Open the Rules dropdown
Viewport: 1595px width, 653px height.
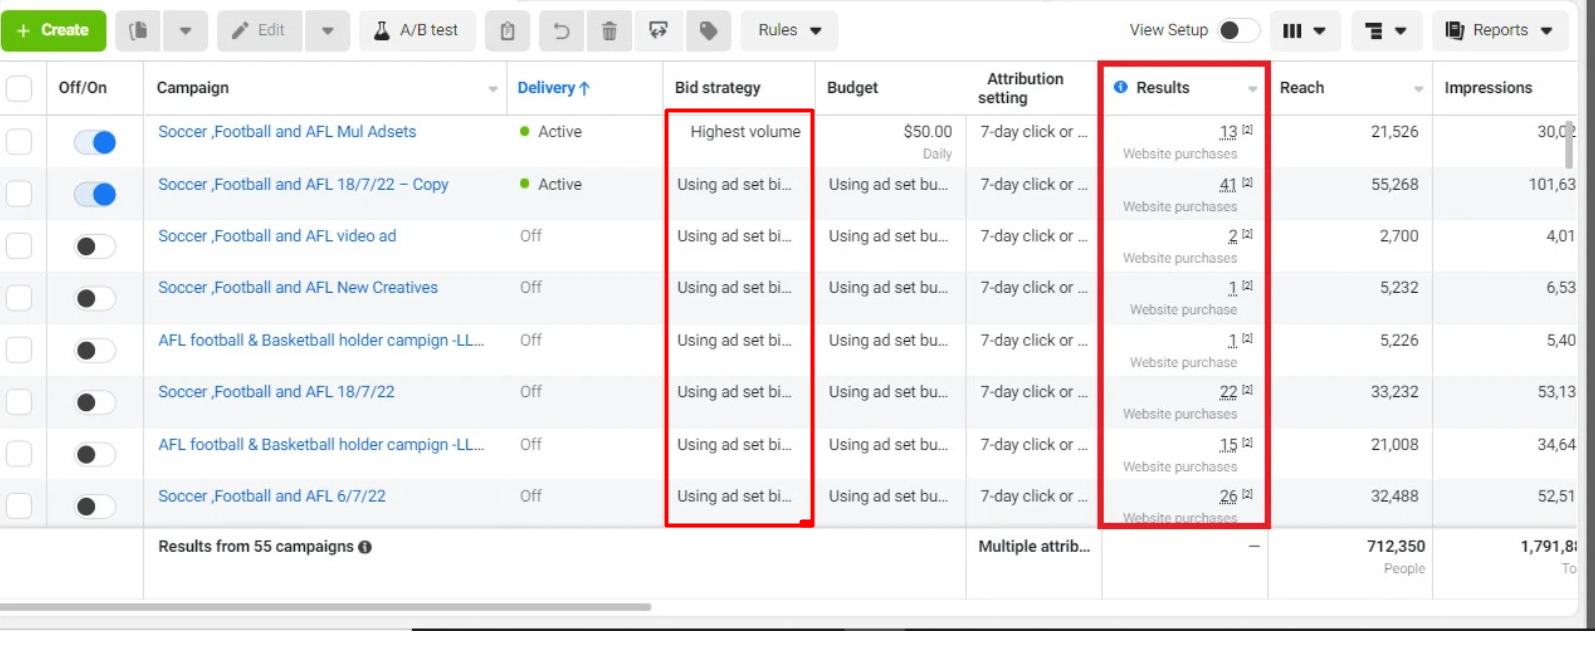(789, 31)
